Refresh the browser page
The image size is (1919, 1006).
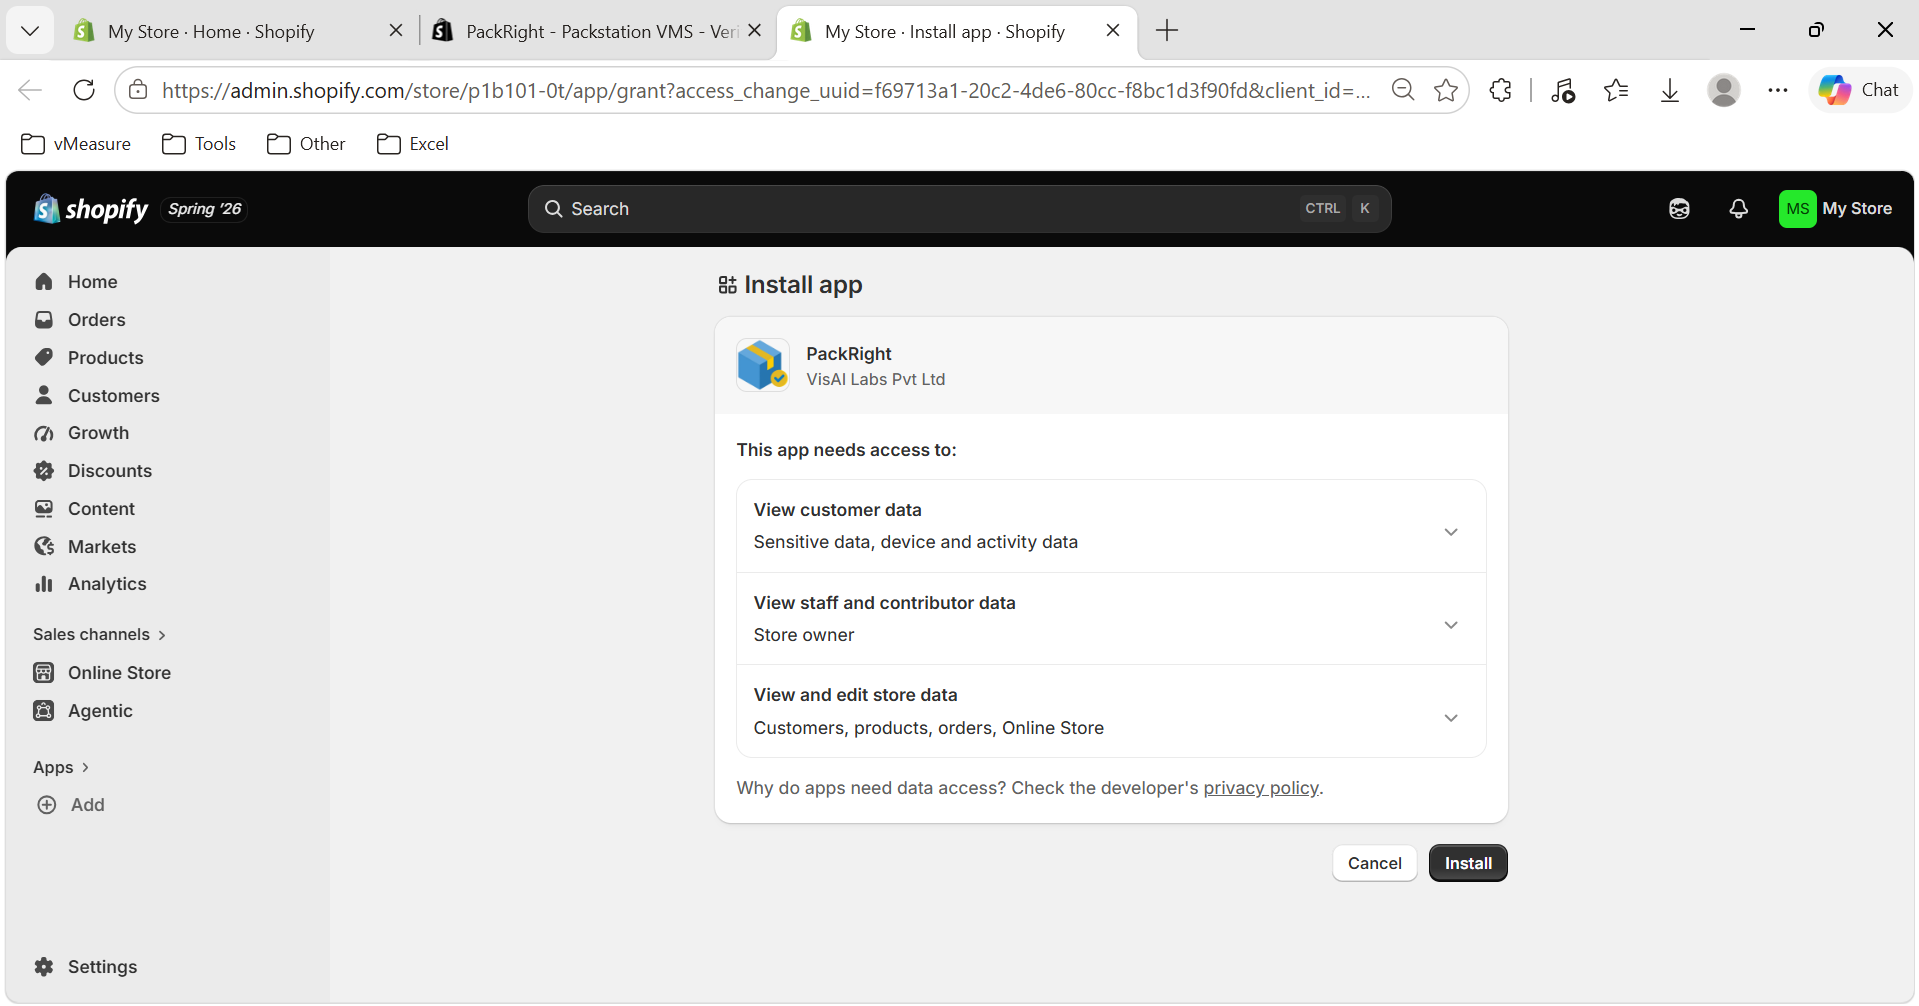point(84,91)
